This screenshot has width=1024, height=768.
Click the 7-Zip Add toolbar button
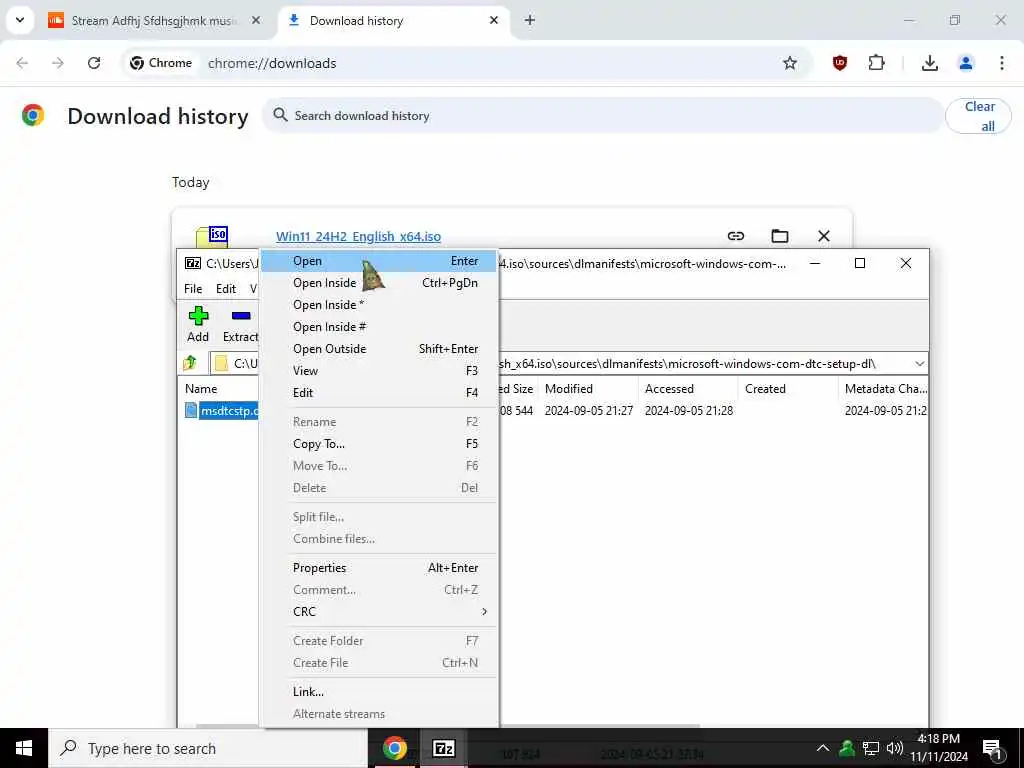[x=198, y=325]
